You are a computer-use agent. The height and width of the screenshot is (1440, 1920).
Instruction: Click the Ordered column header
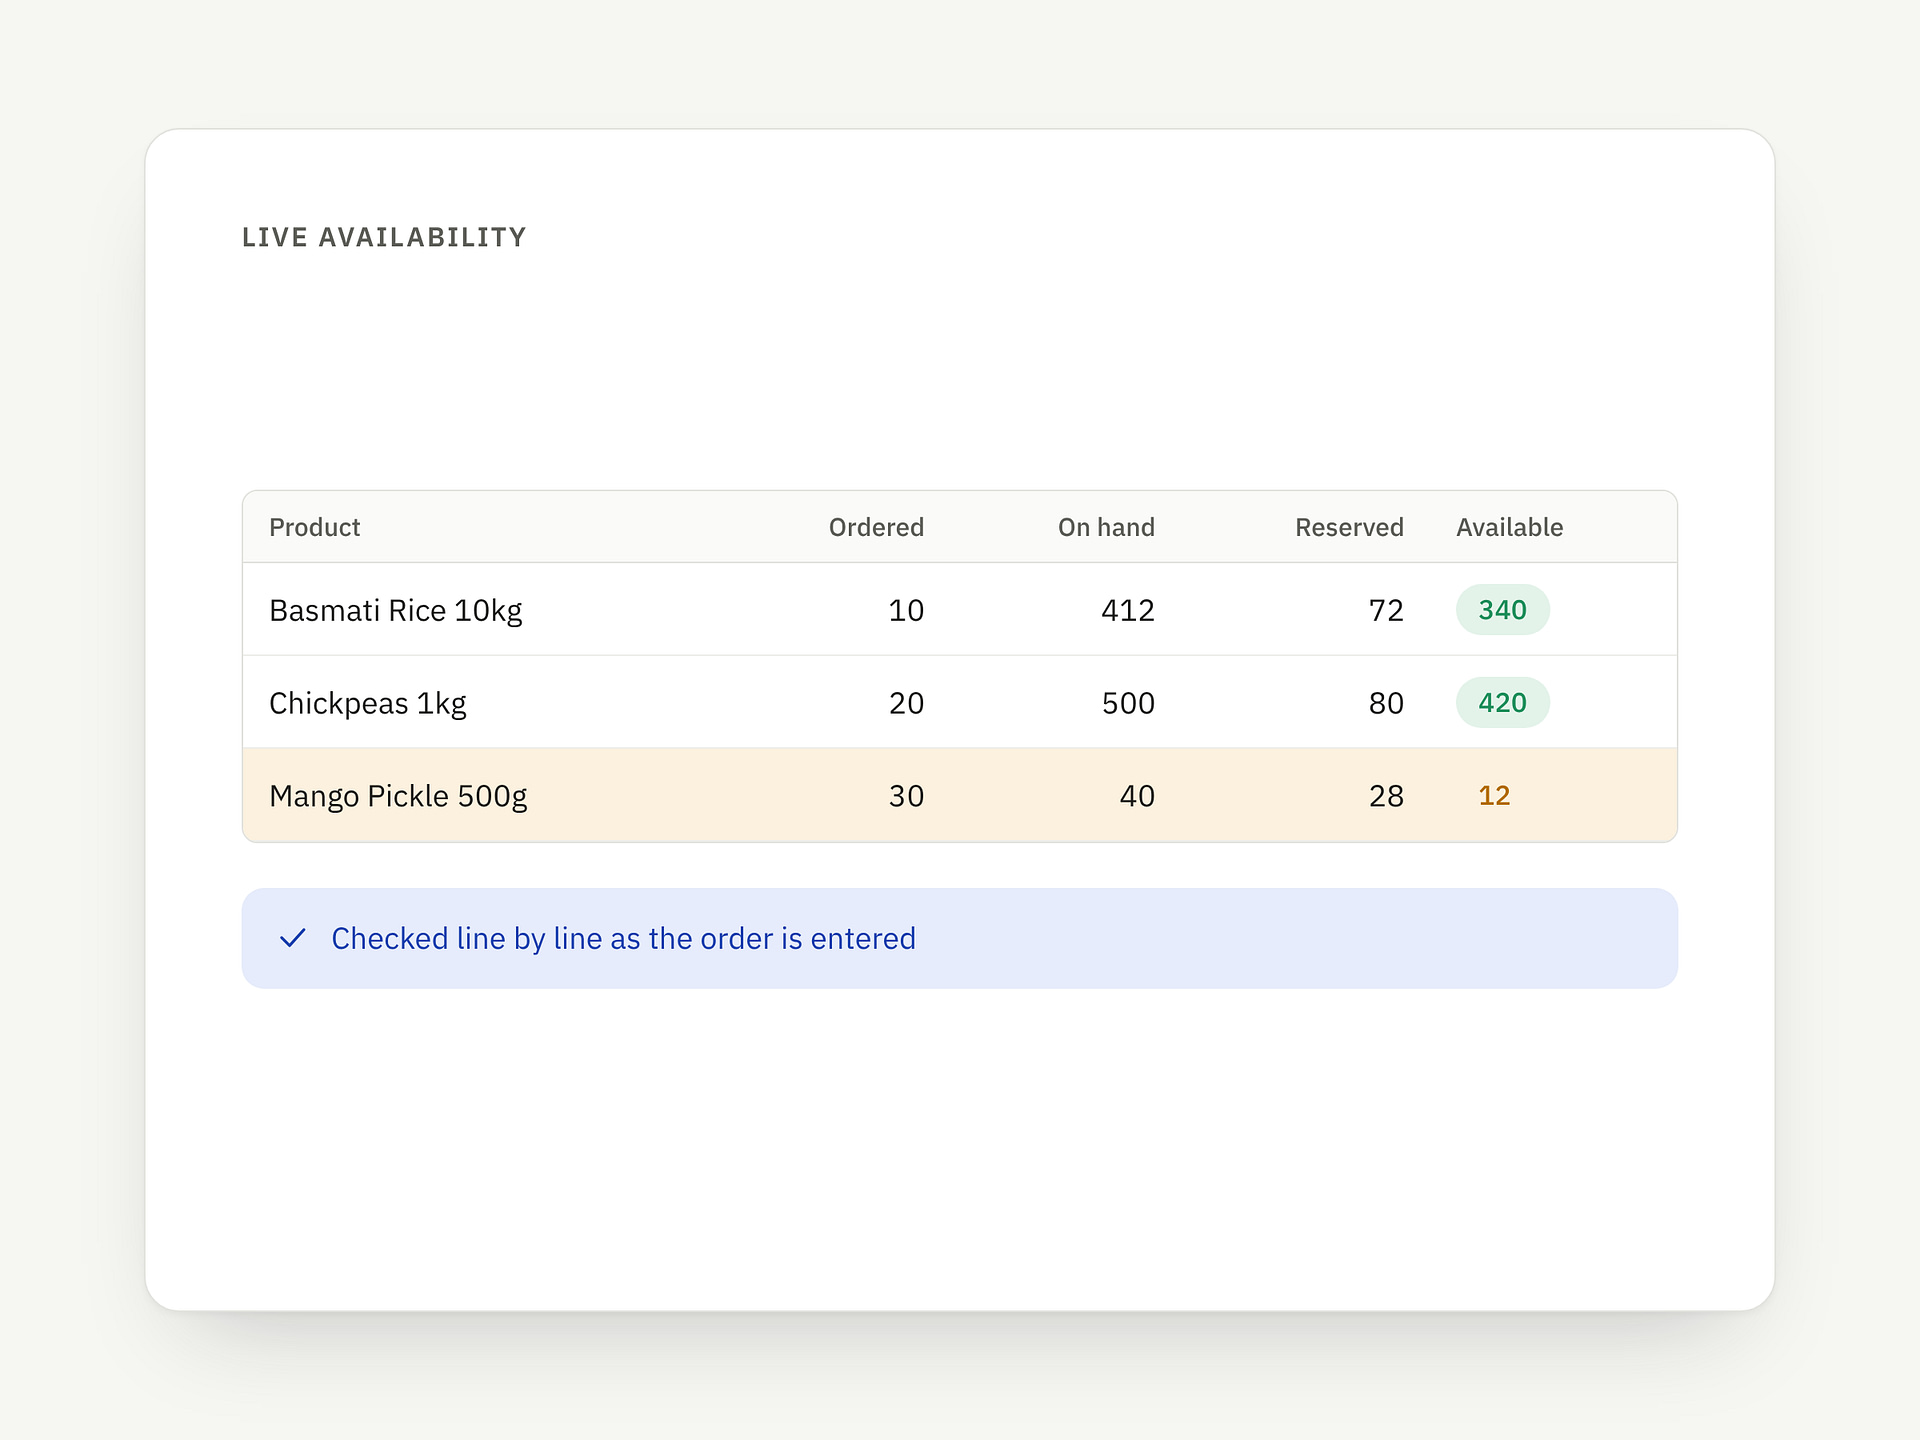pos(876,527)
